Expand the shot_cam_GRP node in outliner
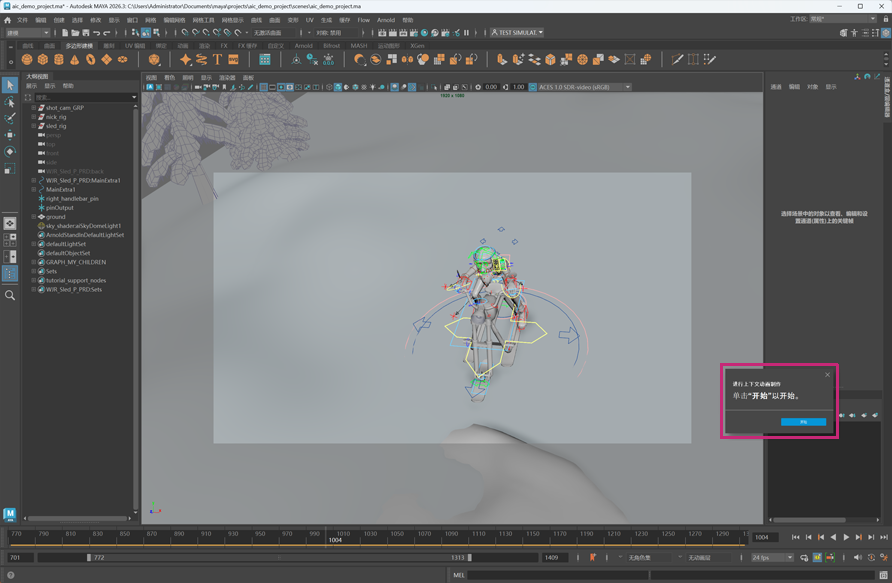The image size is (892, 583). coord(33,108)
